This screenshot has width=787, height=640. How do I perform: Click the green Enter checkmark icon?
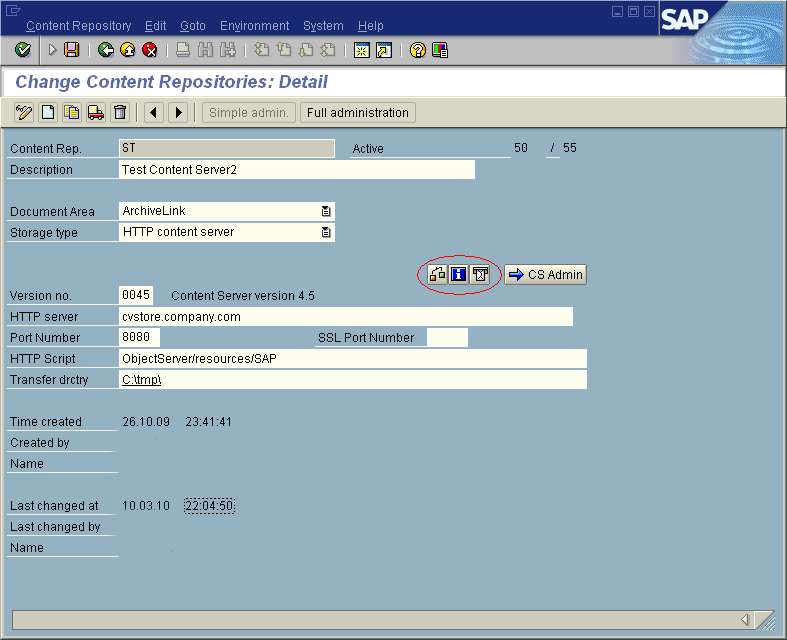point(22,50)
